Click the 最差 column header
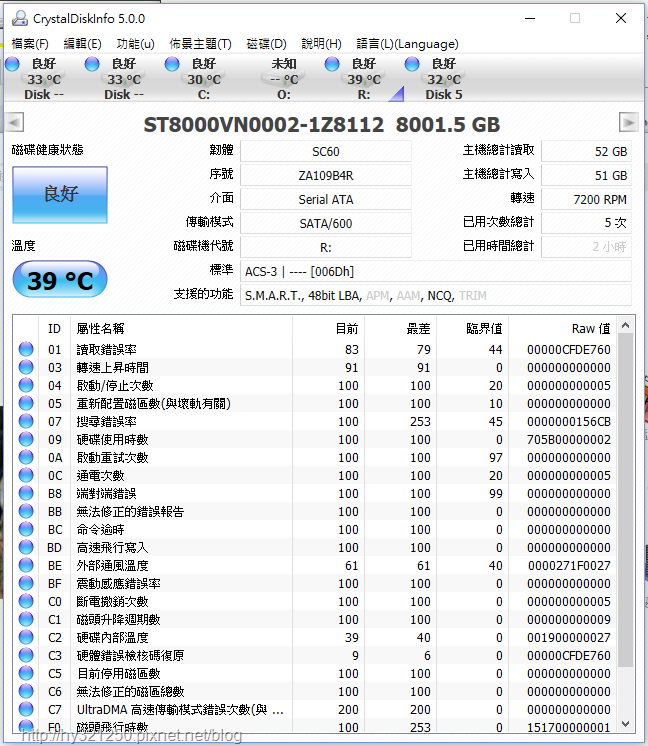This screenshot has width=648, height=746. 401,329
